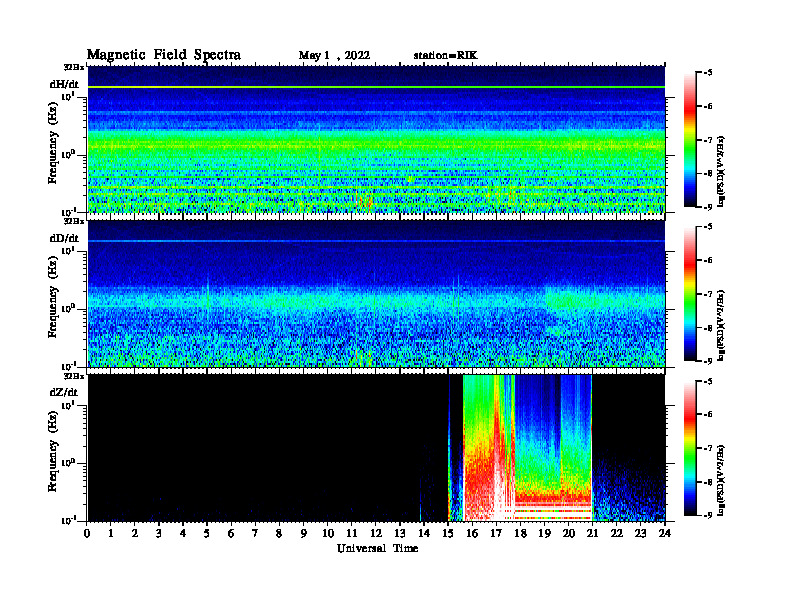
Task: Click hour tick label '10' on time axis
Action: tap(328, 534)
